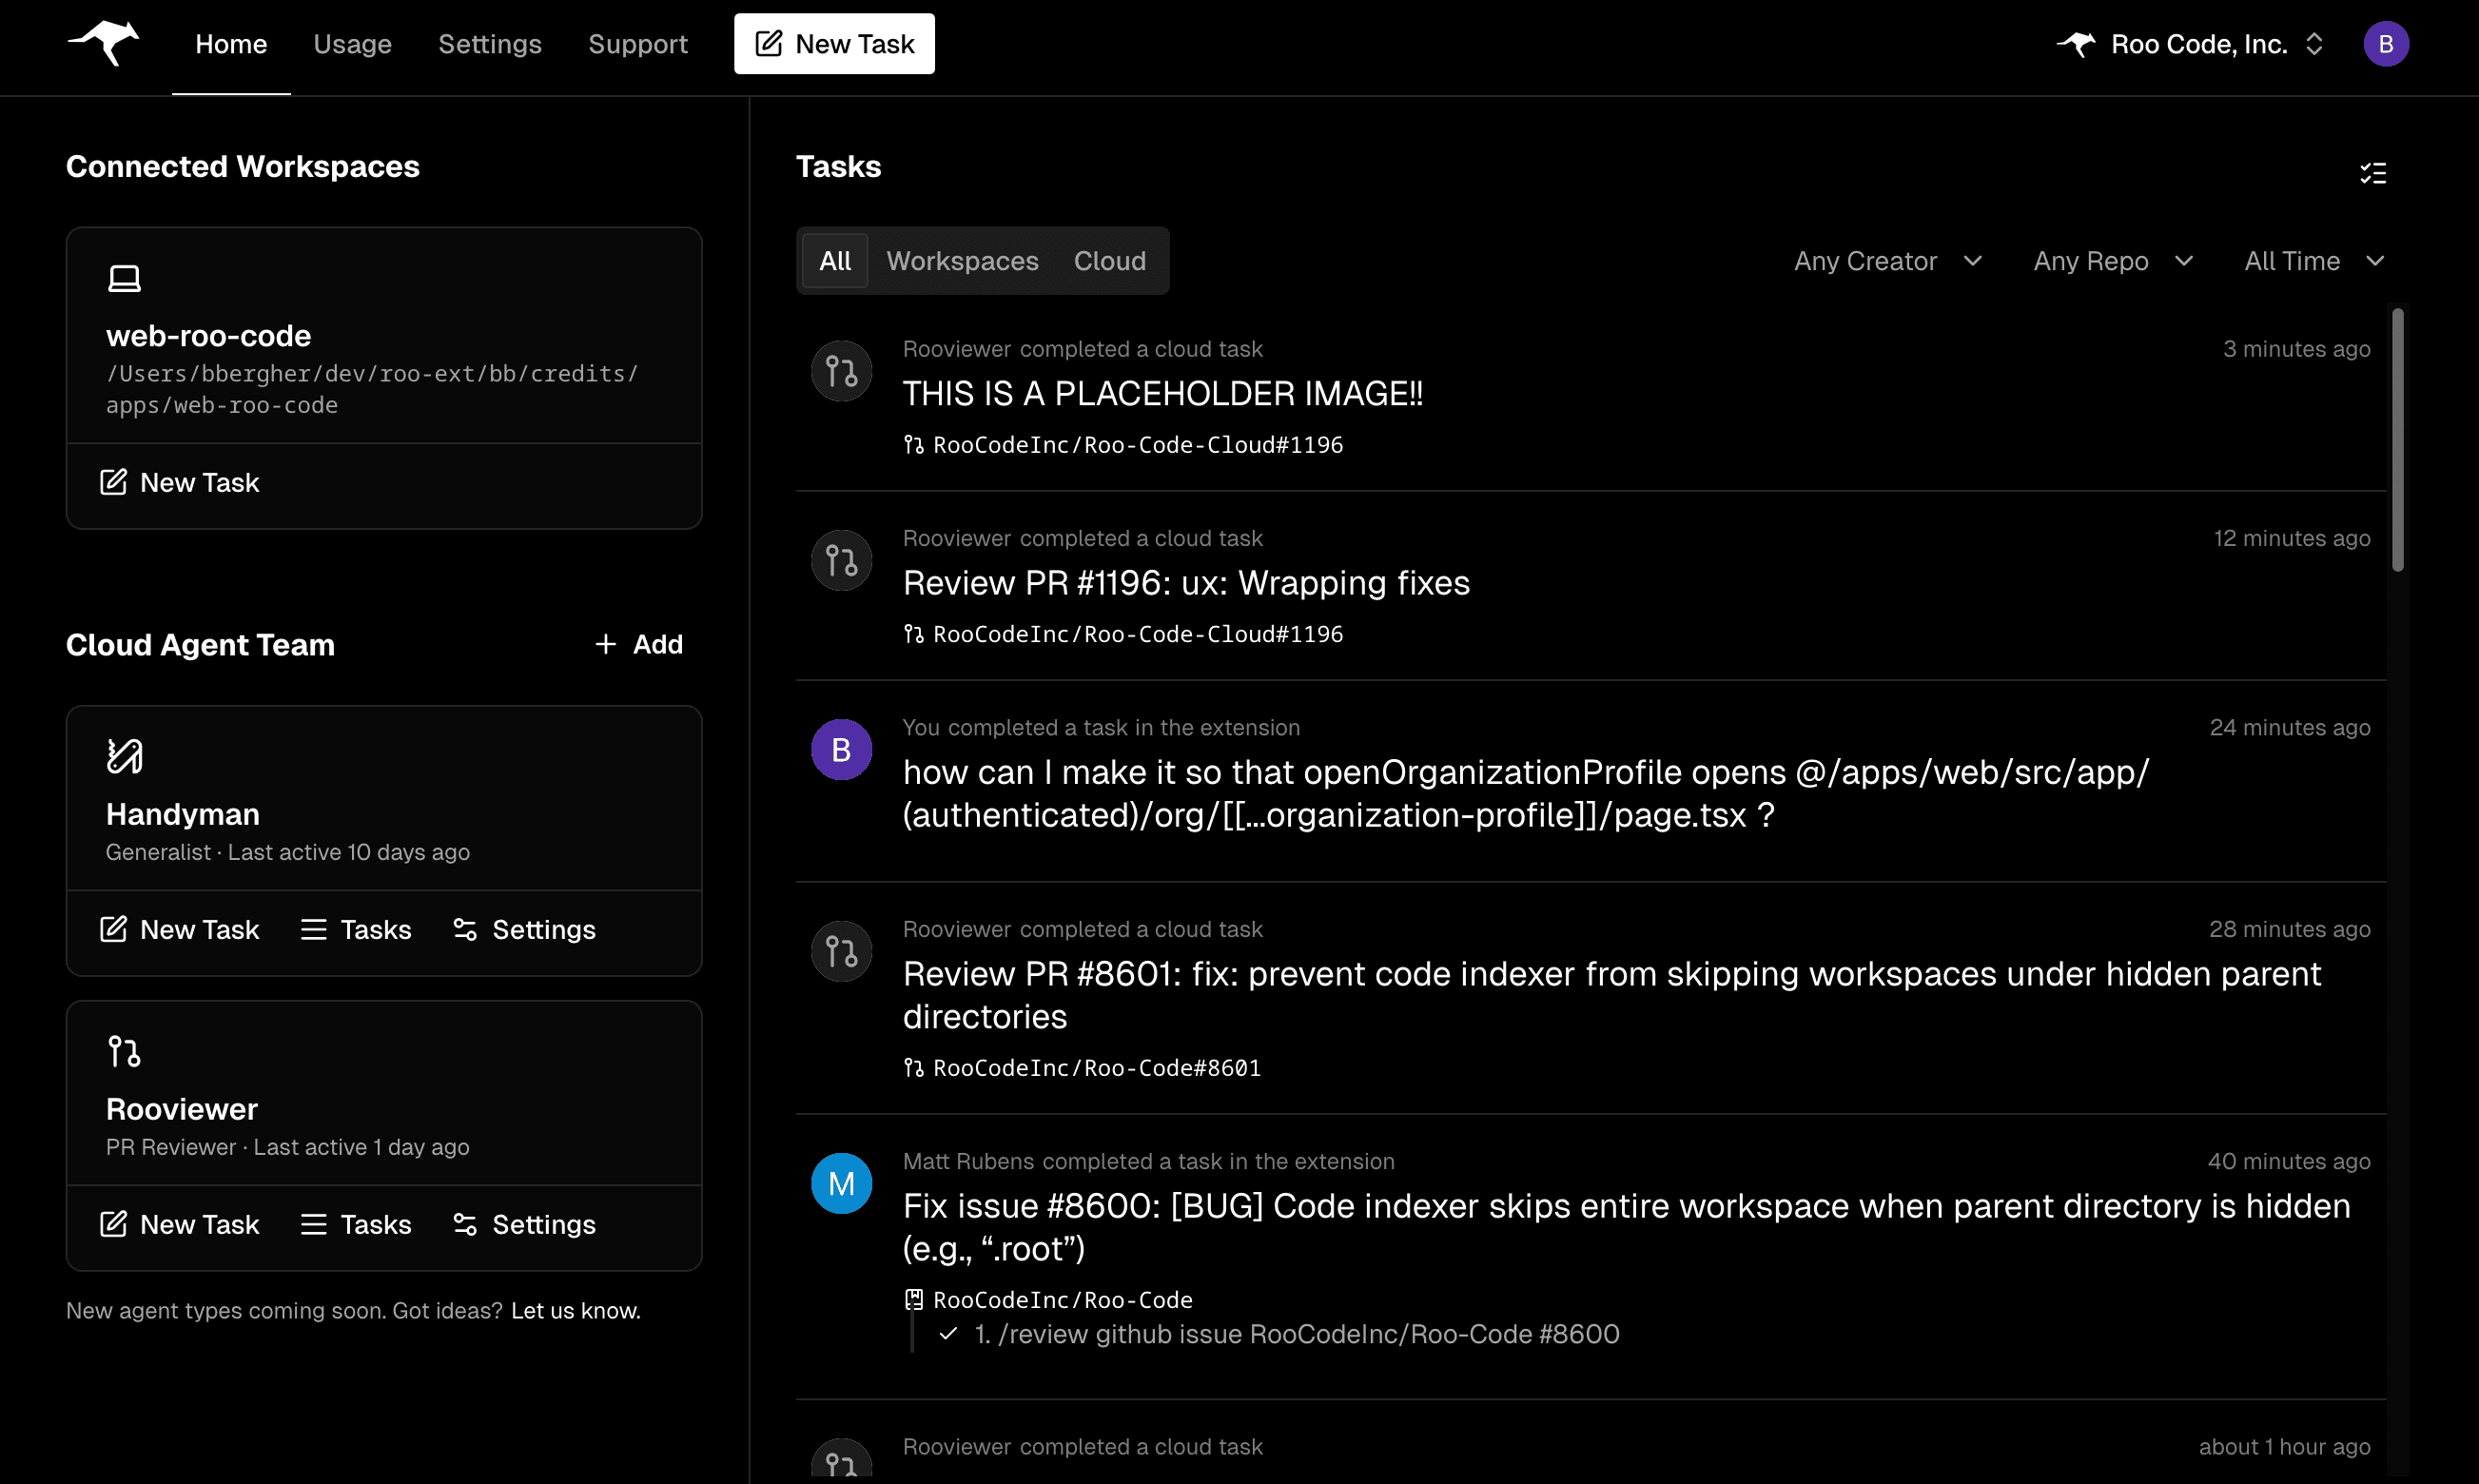Click the Tasks list icon on Handyman card
This screenshot has width=2479, height=1484.
[x=313, y=928]
